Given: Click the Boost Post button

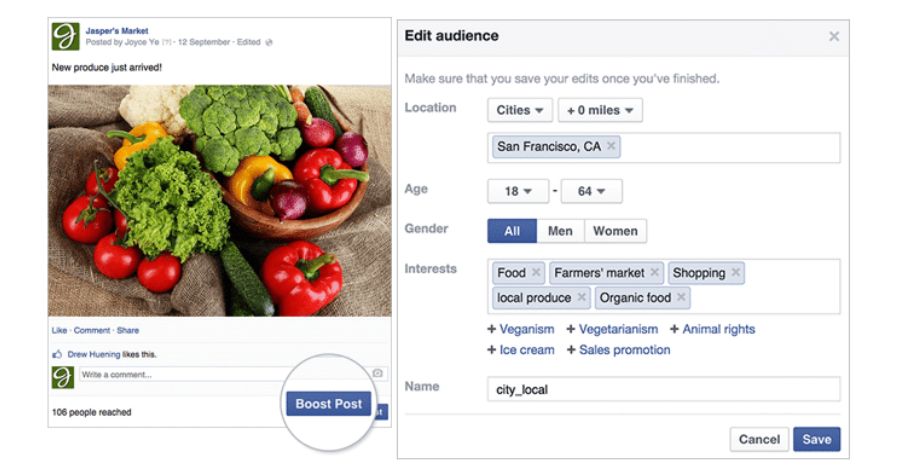Looking at the screenshot, I should [x=328, y=404].
